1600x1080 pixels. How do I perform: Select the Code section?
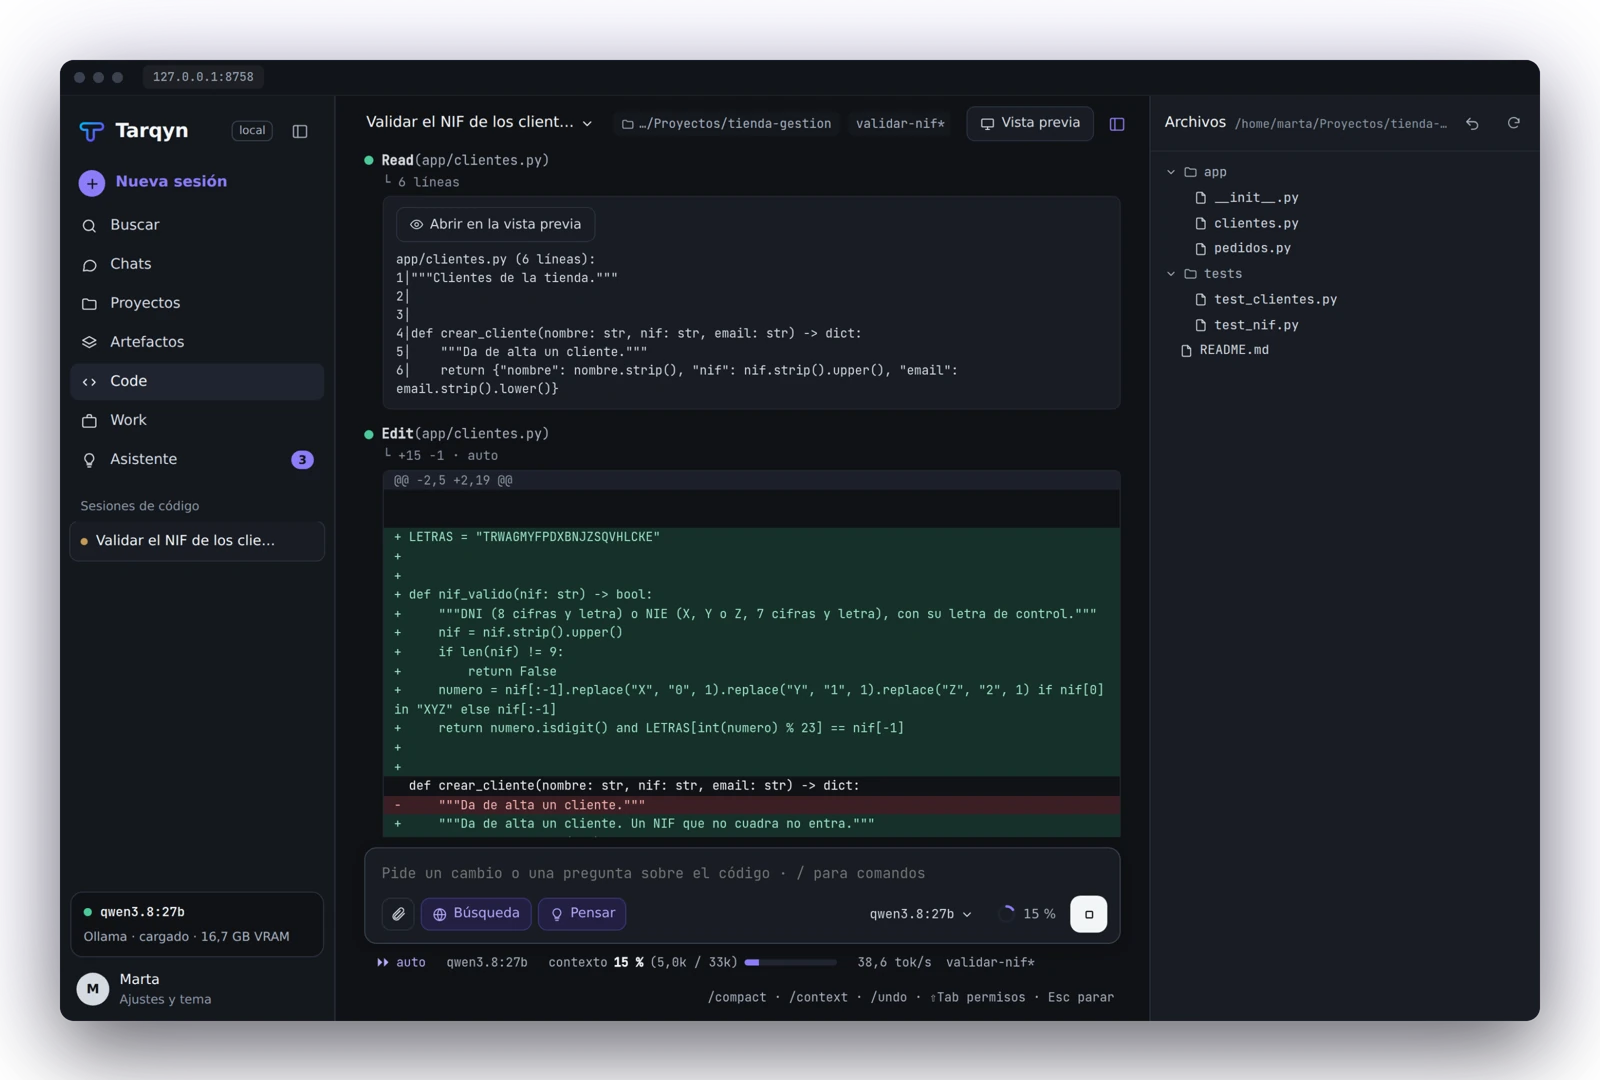point(197,381)
